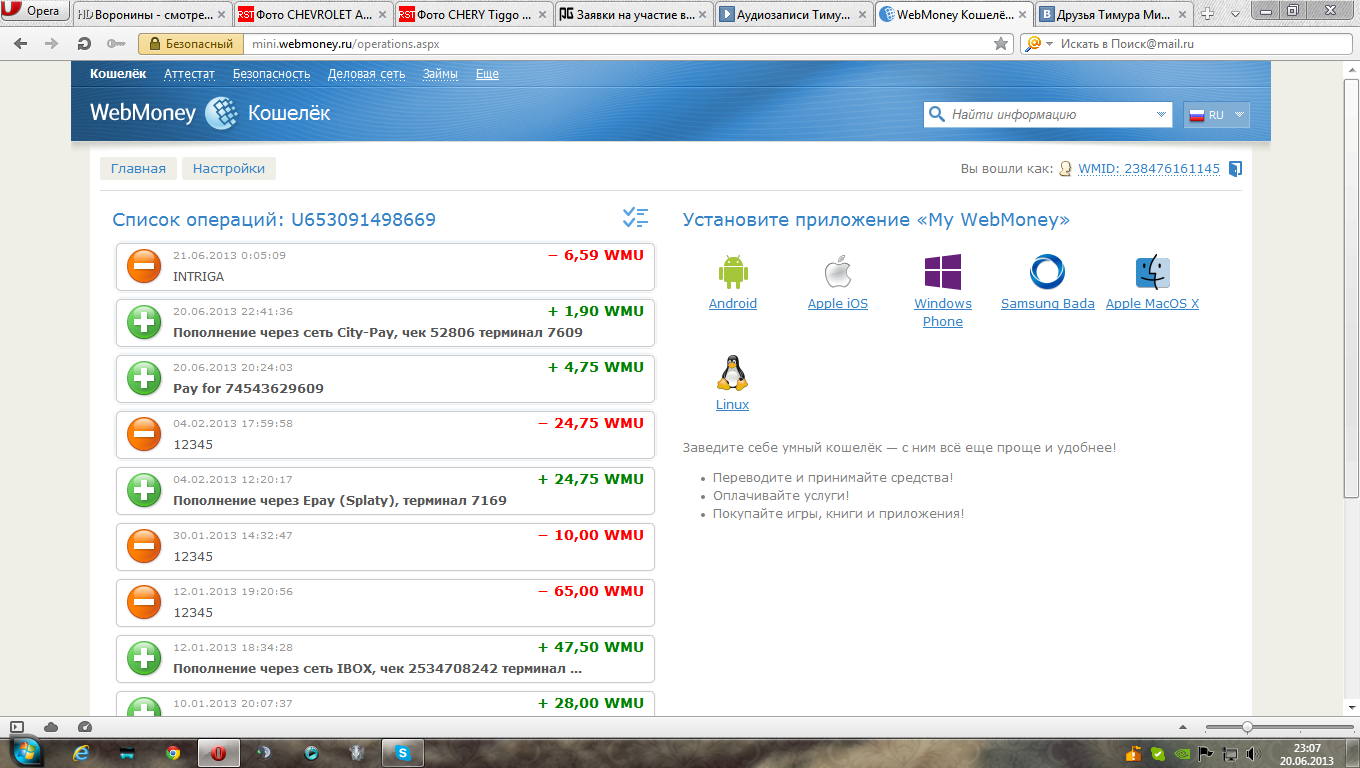Click the Настройки button
The image size is (1360, 768).
click(229, 169)
